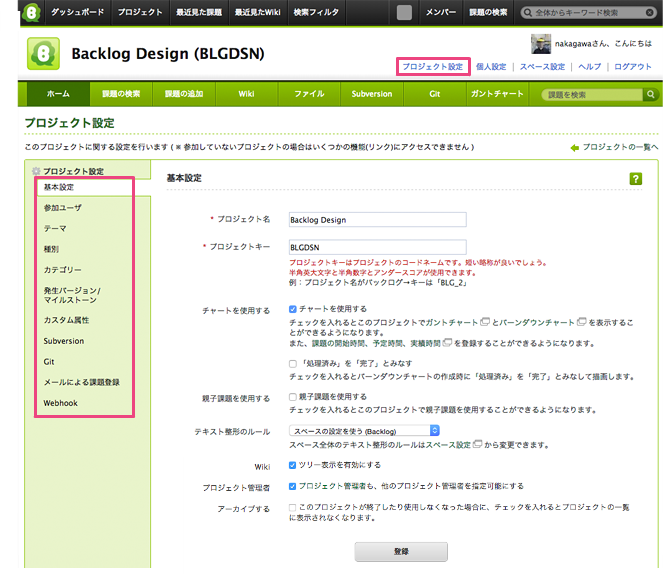Open 検索フィルタ menu
This screenshot has height=574, width=663.
point(316,12)
